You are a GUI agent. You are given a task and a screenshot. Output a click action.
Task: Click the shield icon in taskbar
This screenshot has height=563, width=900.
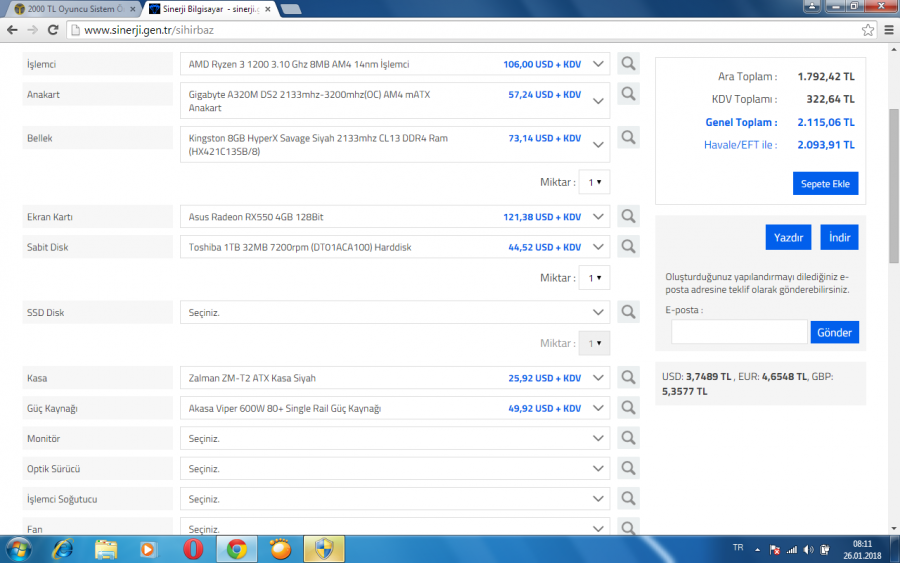[x=324, y=550]
